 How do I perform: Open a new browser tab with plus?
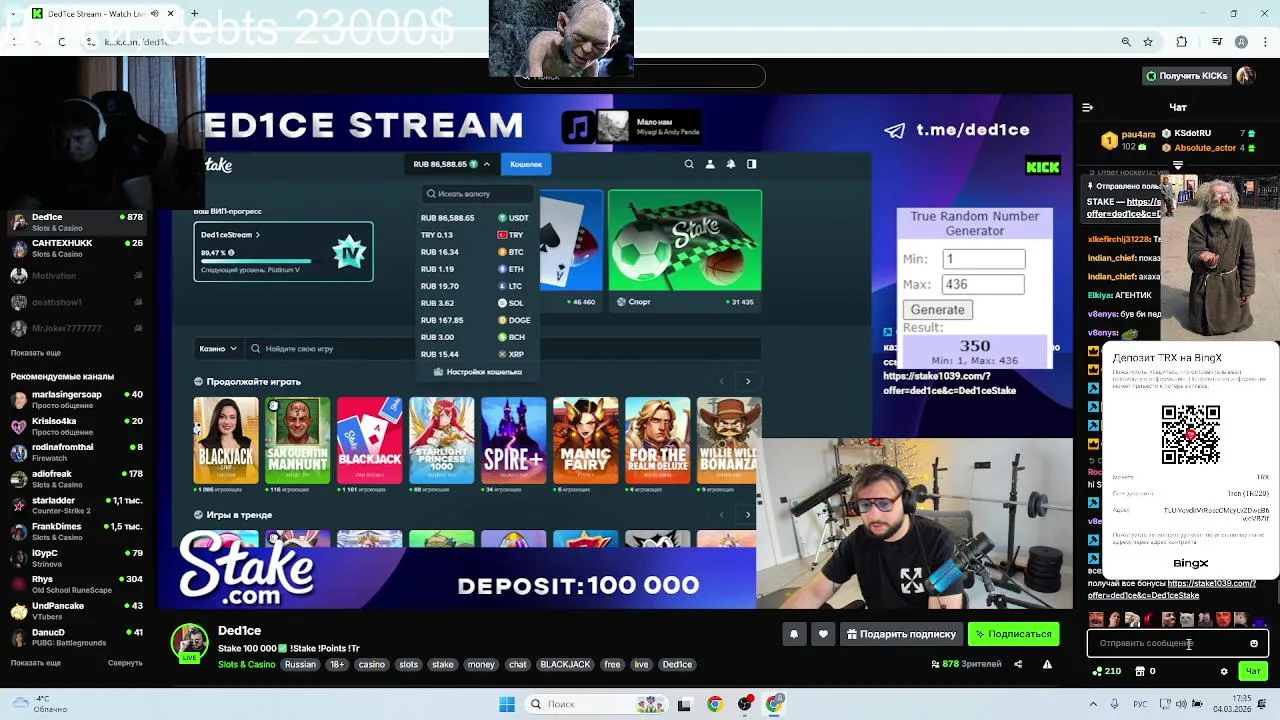194,14
